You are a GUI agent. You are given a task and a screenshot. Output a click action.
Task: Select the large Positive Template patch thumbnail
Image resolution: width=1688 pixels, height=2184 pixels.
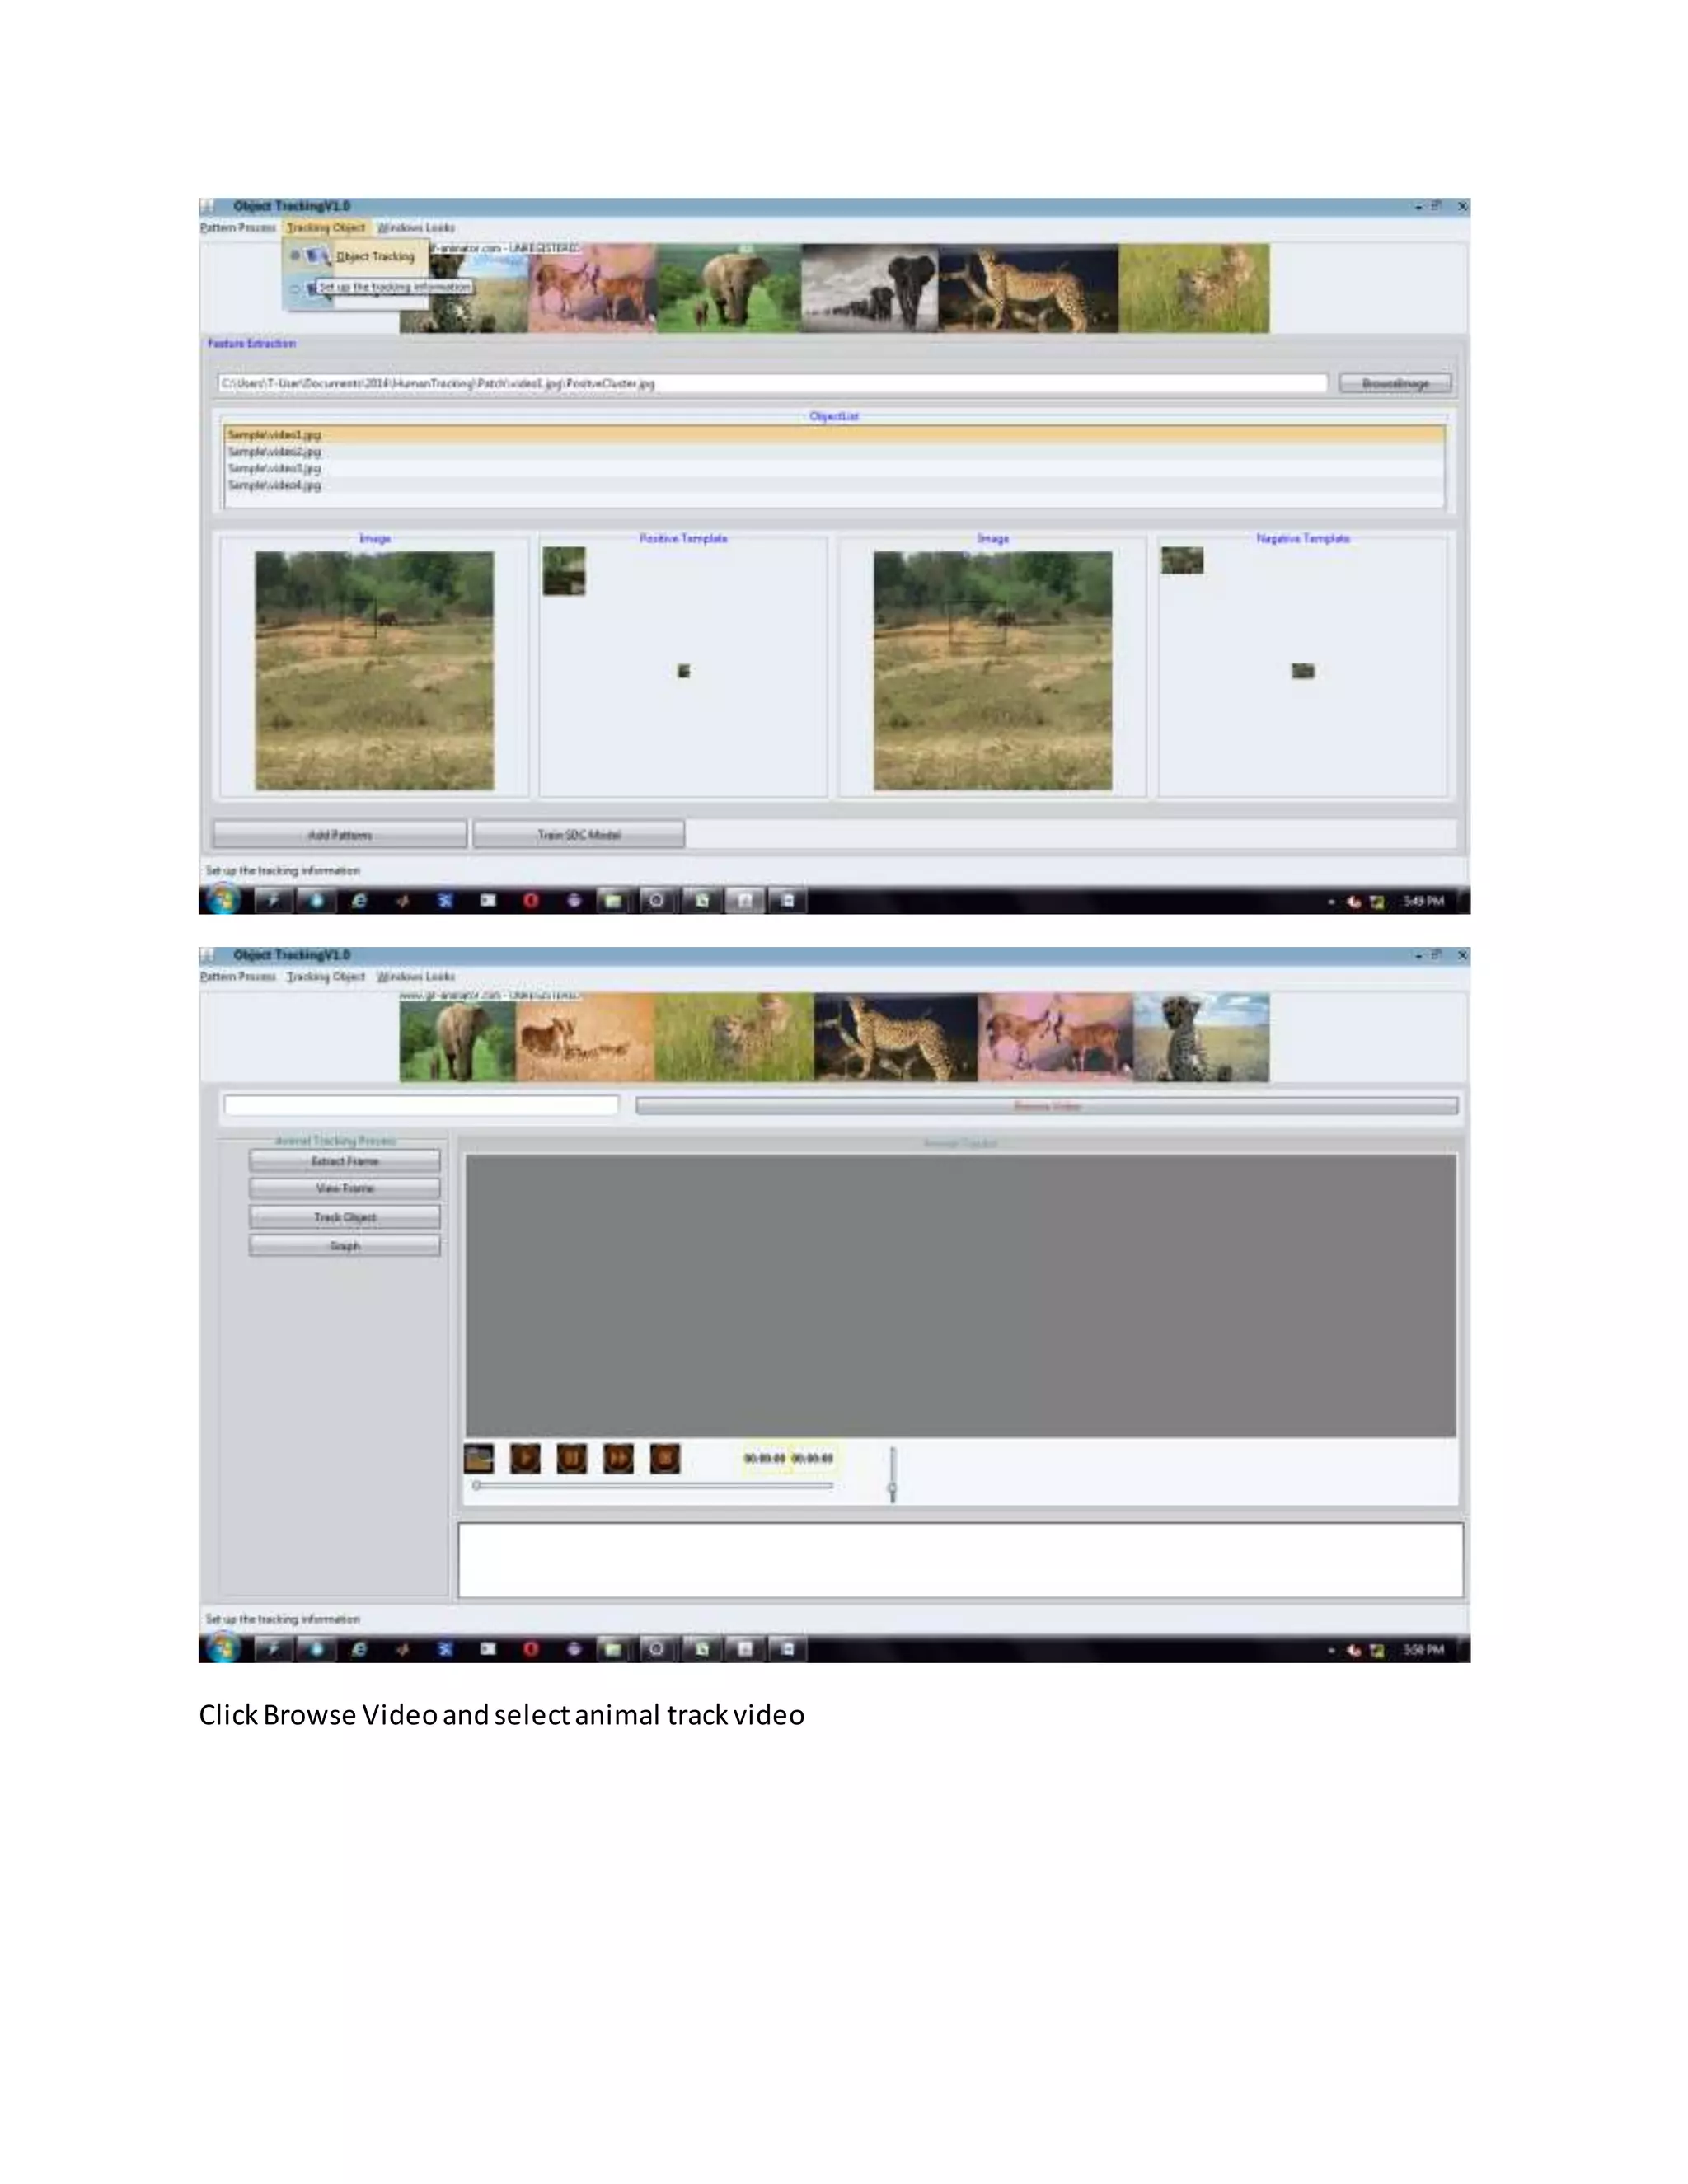tap(564, 571)
